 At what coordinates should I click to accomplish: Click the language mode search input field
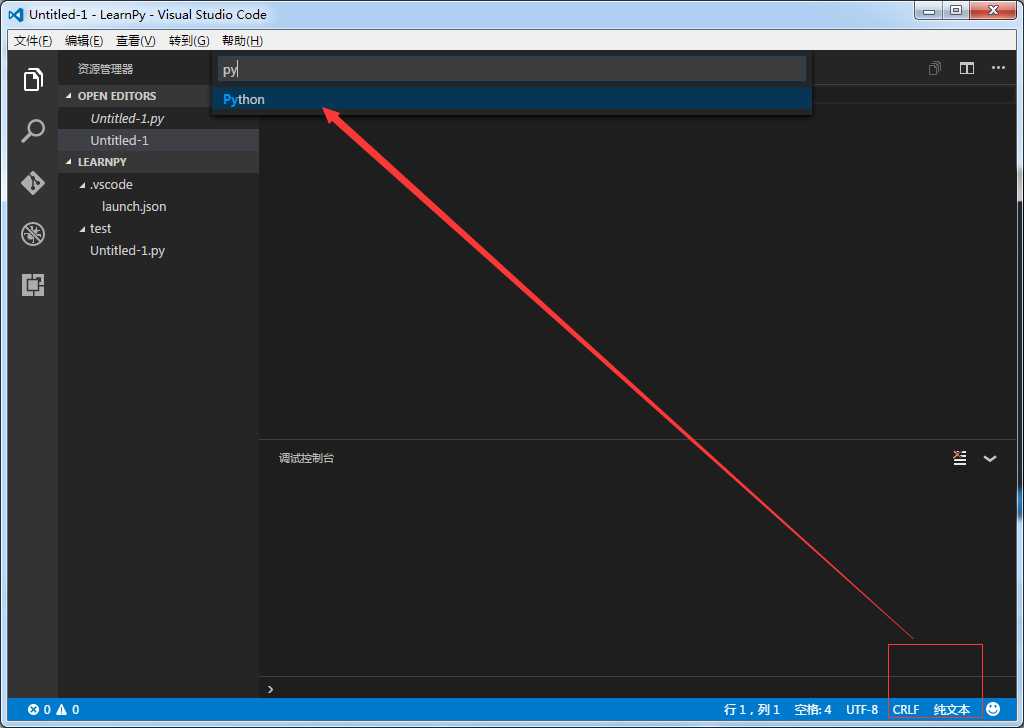(512, 69)
